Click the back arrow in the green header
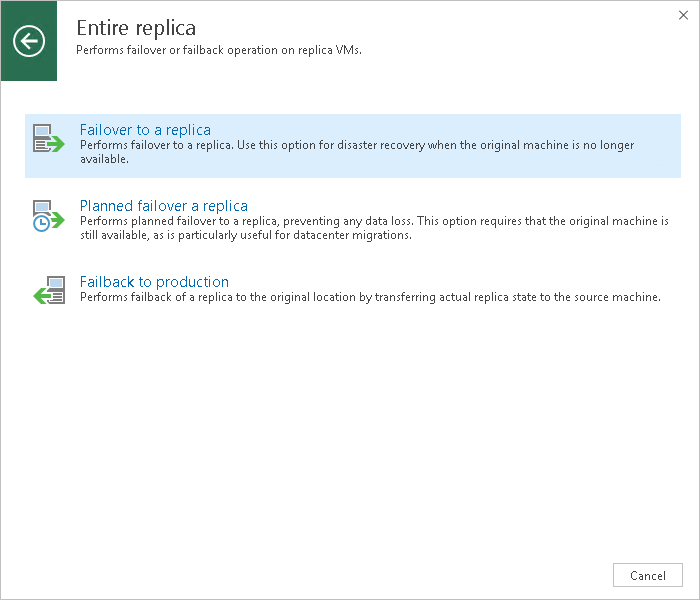 [29, 41]
